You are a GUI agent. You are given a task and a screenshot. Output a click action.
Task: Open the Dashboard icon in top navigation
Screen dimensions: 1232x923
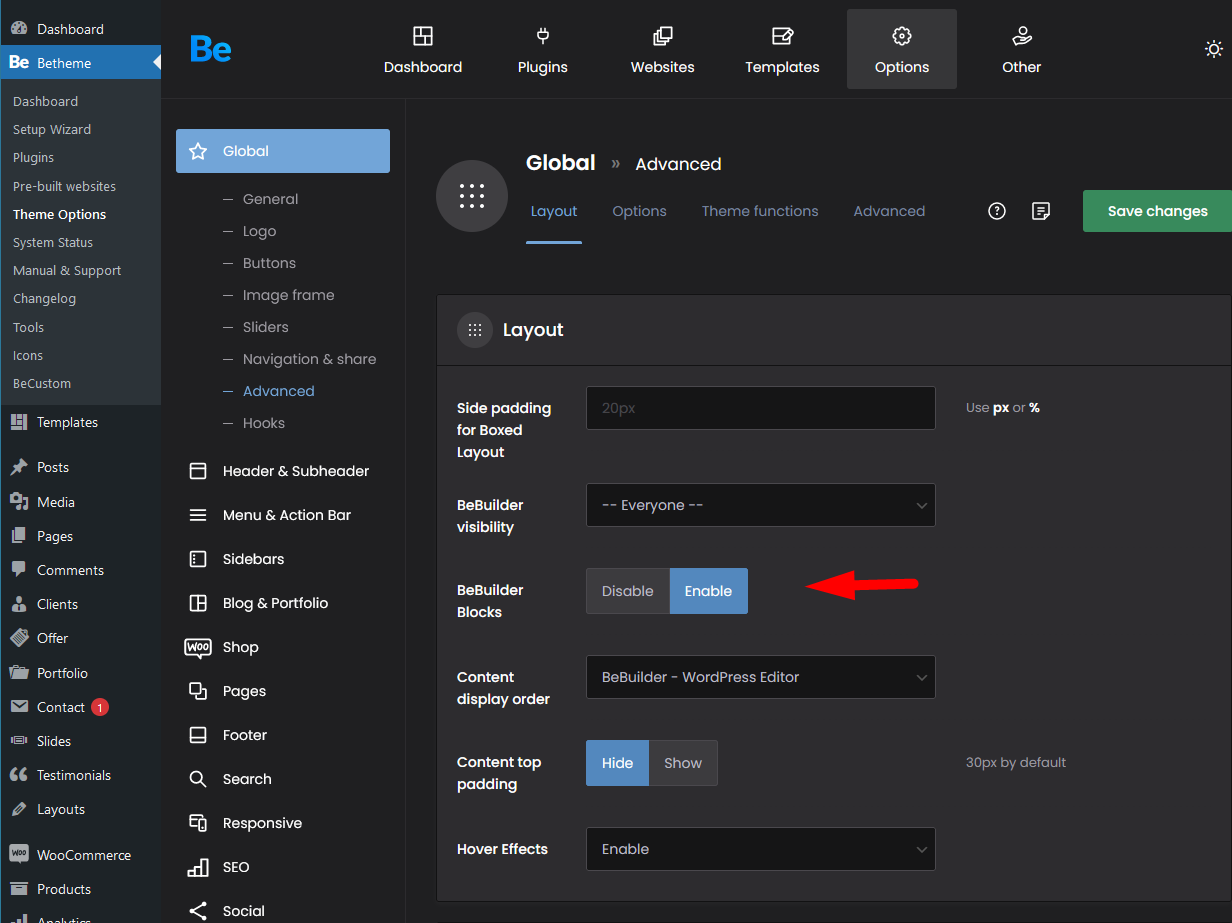423,37
